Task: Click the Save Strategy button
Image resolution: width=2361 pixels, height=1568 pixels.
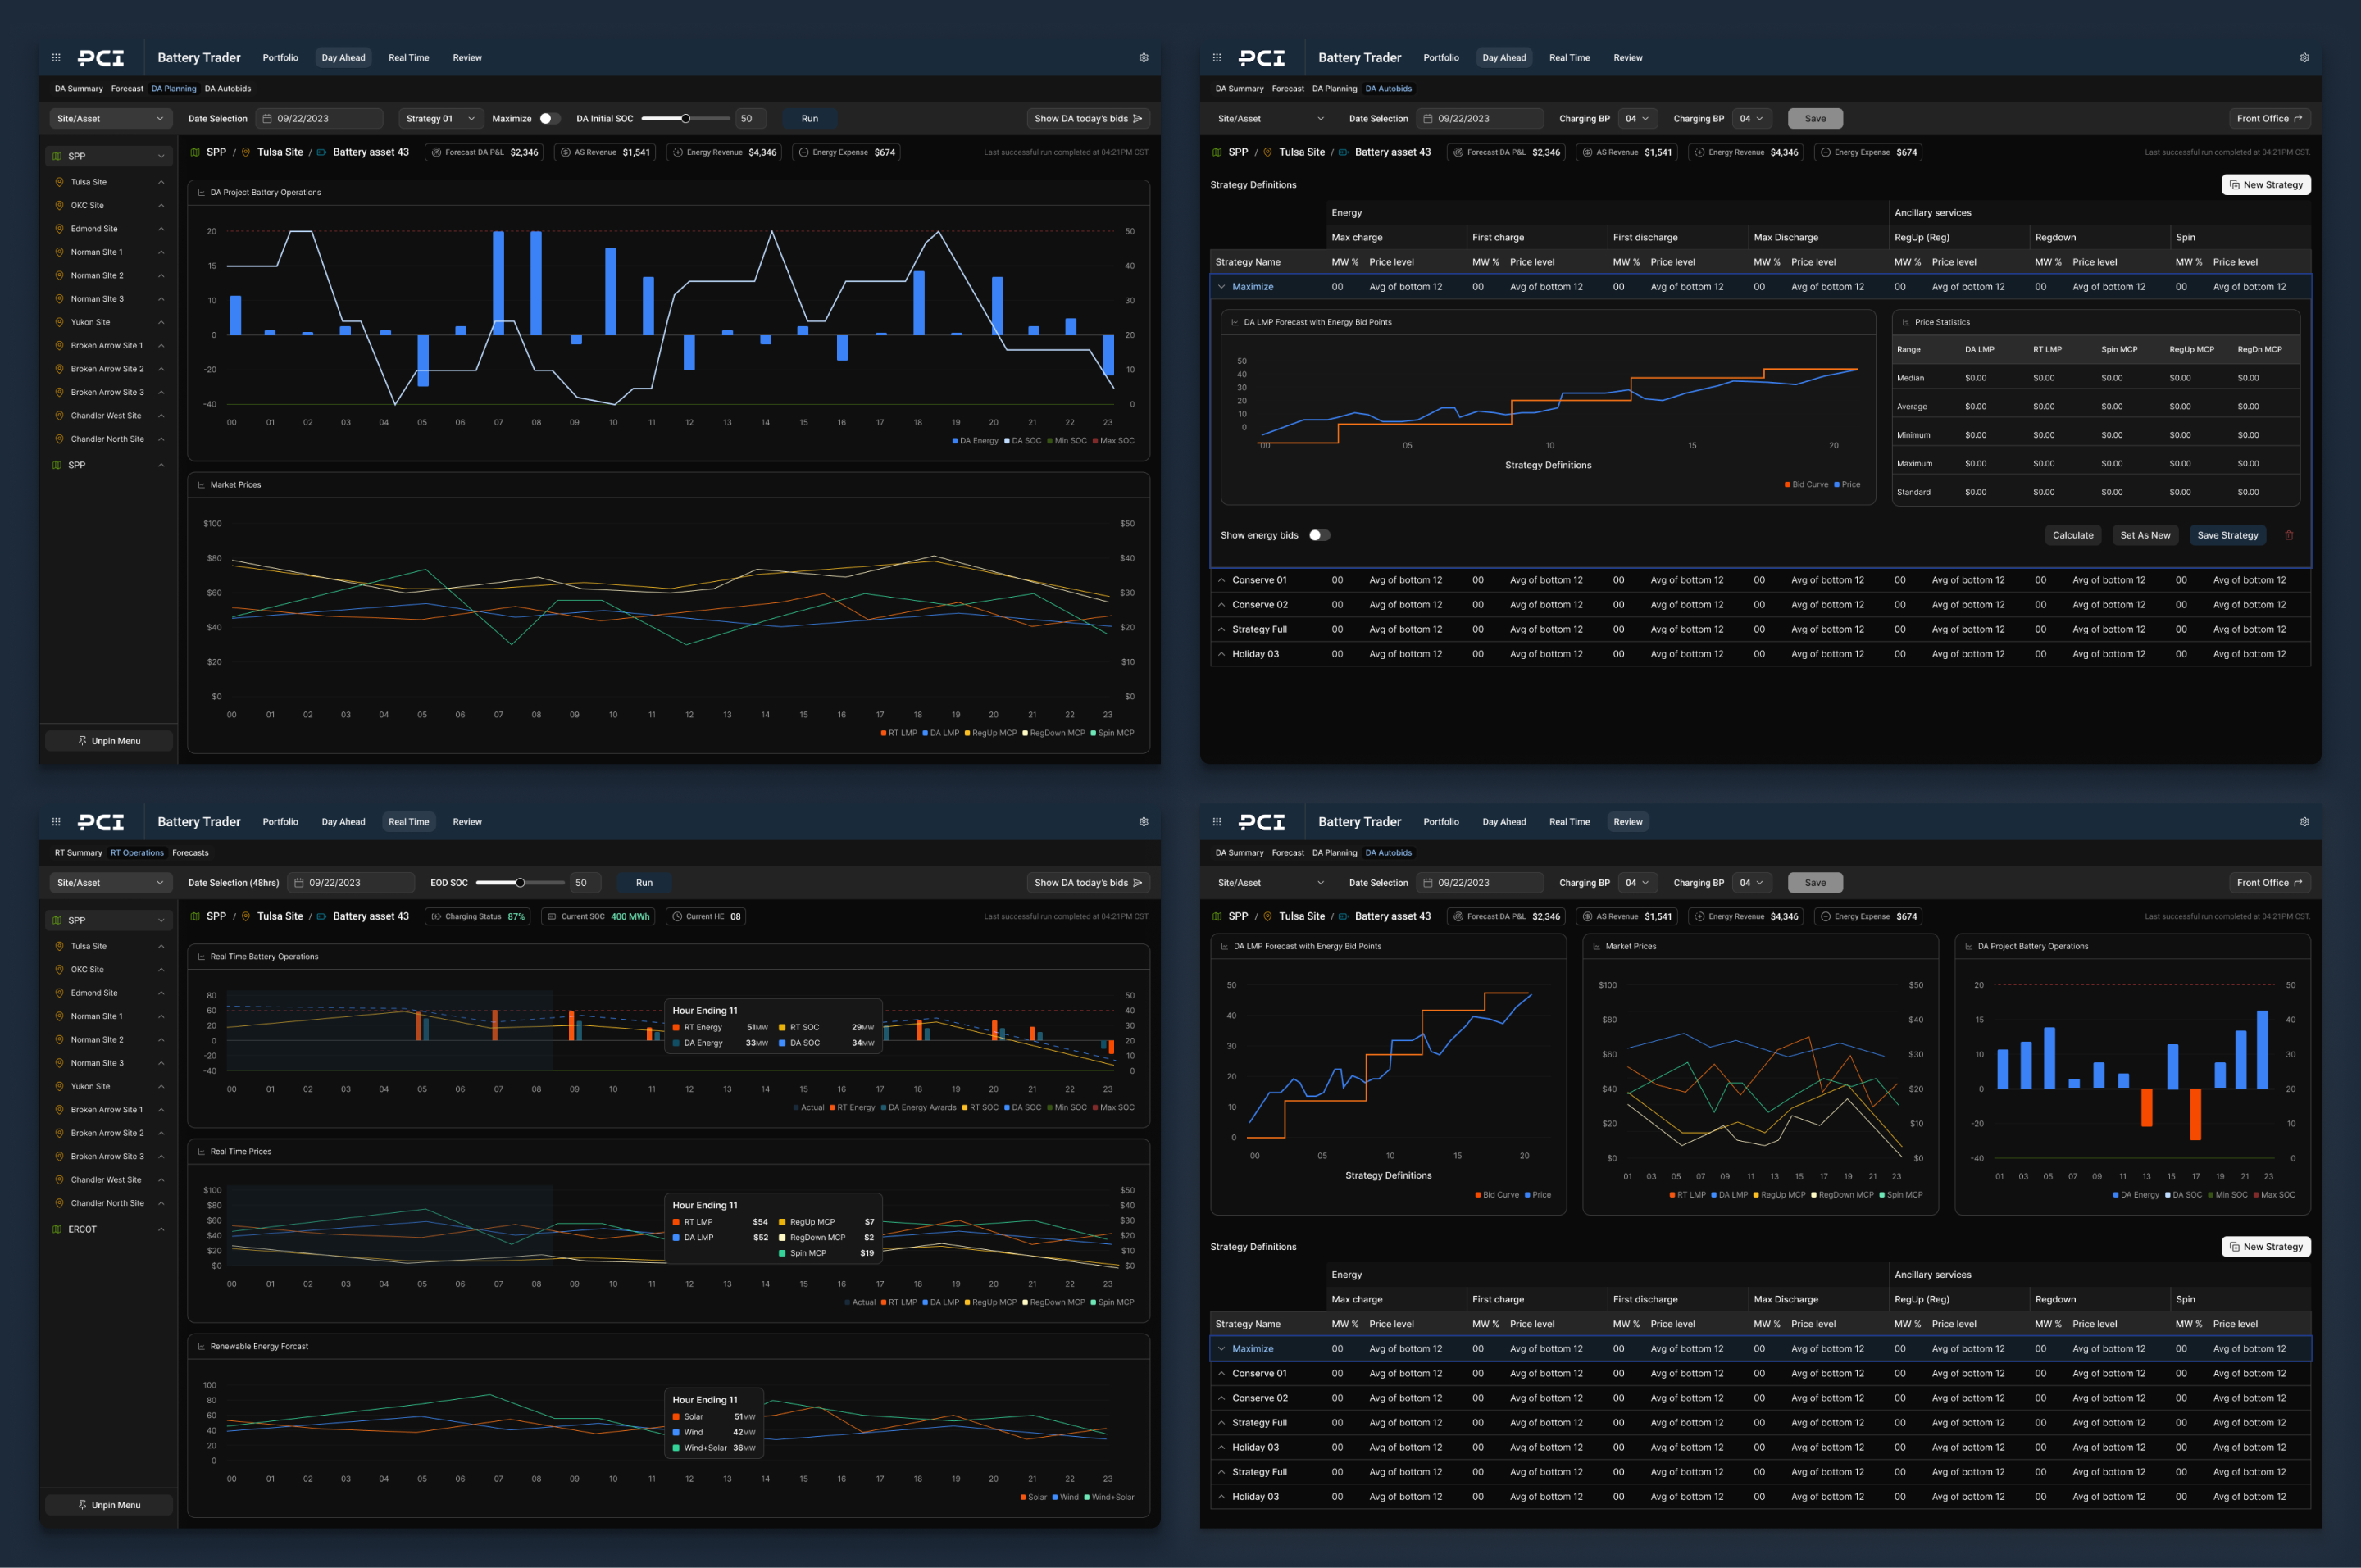Action: pos(2228,536)
